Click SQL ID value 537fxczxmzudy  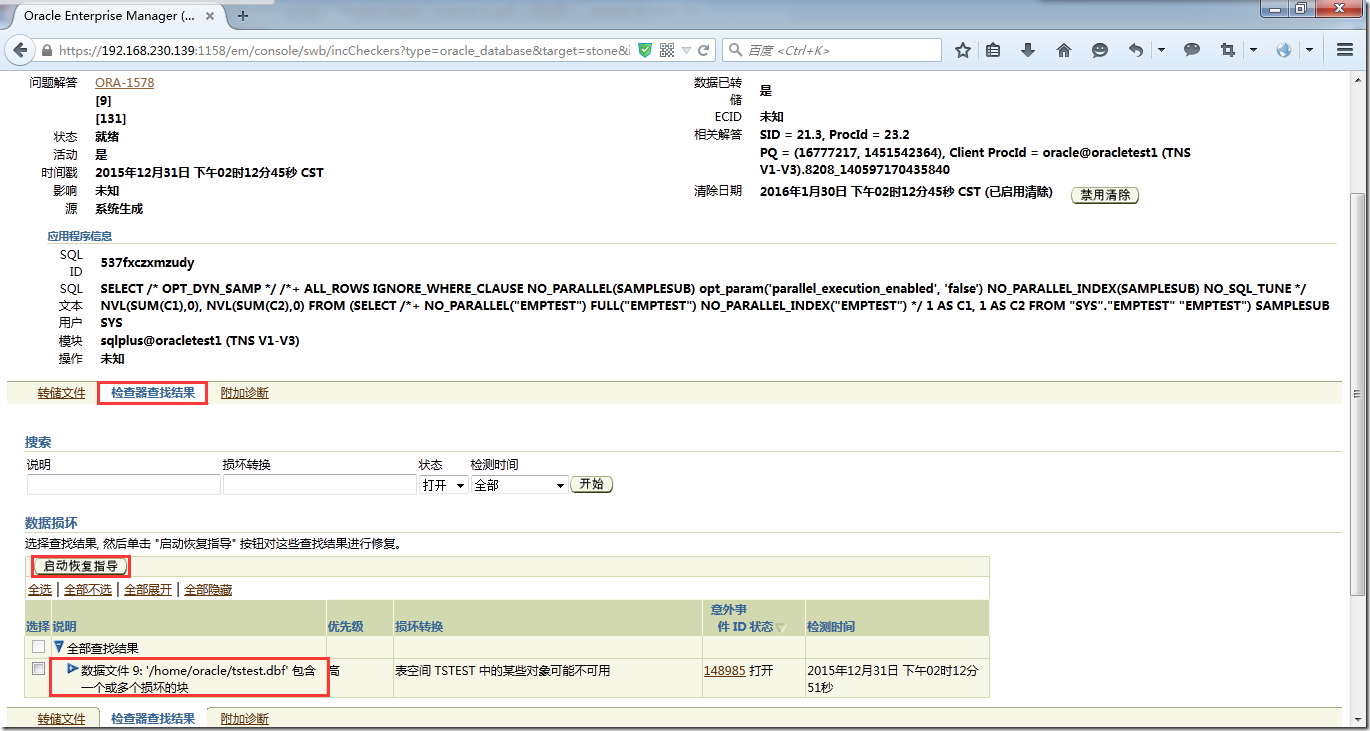coord(148,263)
